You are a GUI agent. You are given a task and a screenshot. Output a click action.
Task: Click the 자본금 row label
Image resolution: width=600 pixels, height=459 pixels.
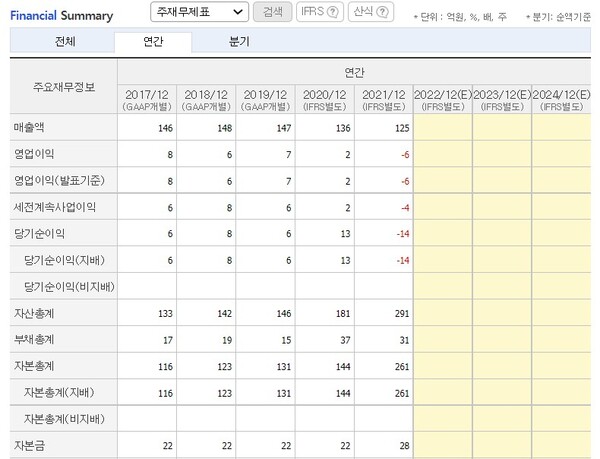click(x=31, y=442)
